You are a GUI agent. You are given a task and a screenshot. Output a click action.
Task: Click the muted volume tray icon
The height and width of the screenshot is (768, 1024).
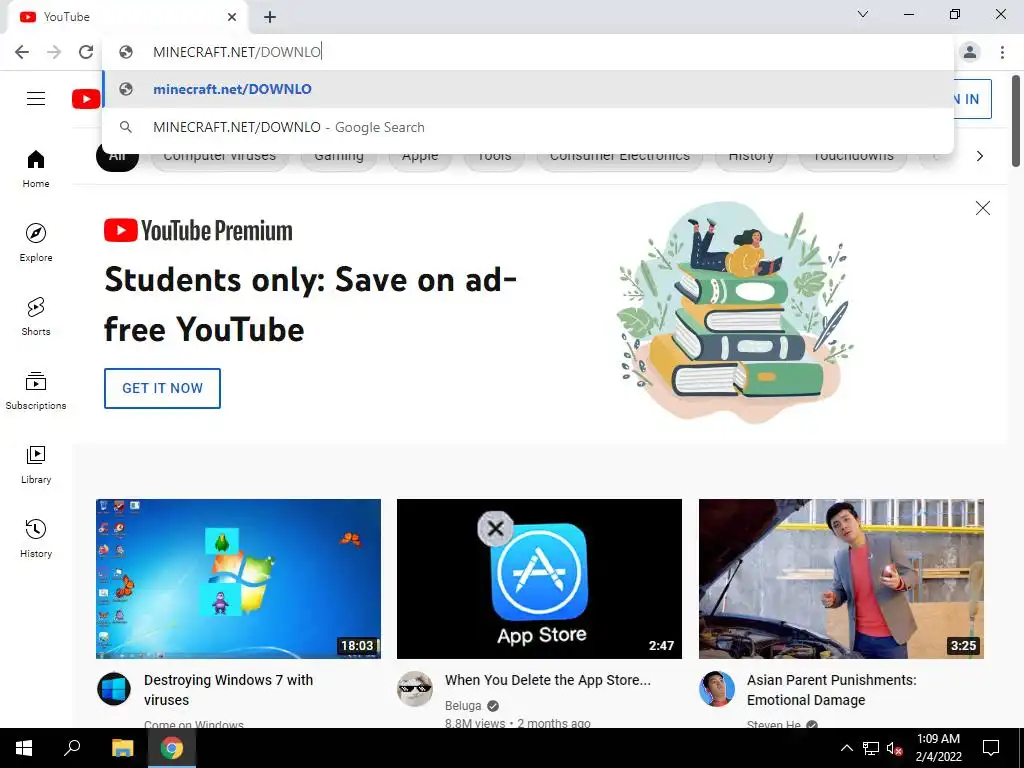[894, 748]
